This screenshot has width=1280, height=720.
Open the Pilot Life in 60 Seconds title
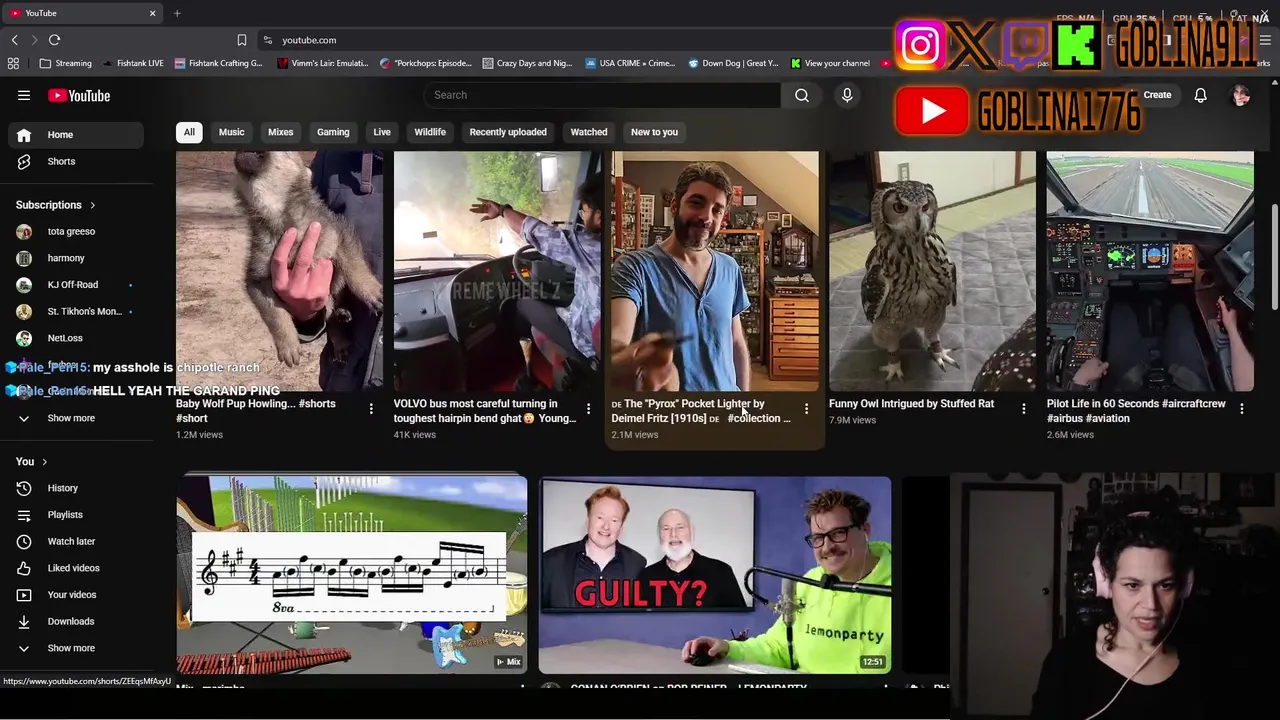1136,411
